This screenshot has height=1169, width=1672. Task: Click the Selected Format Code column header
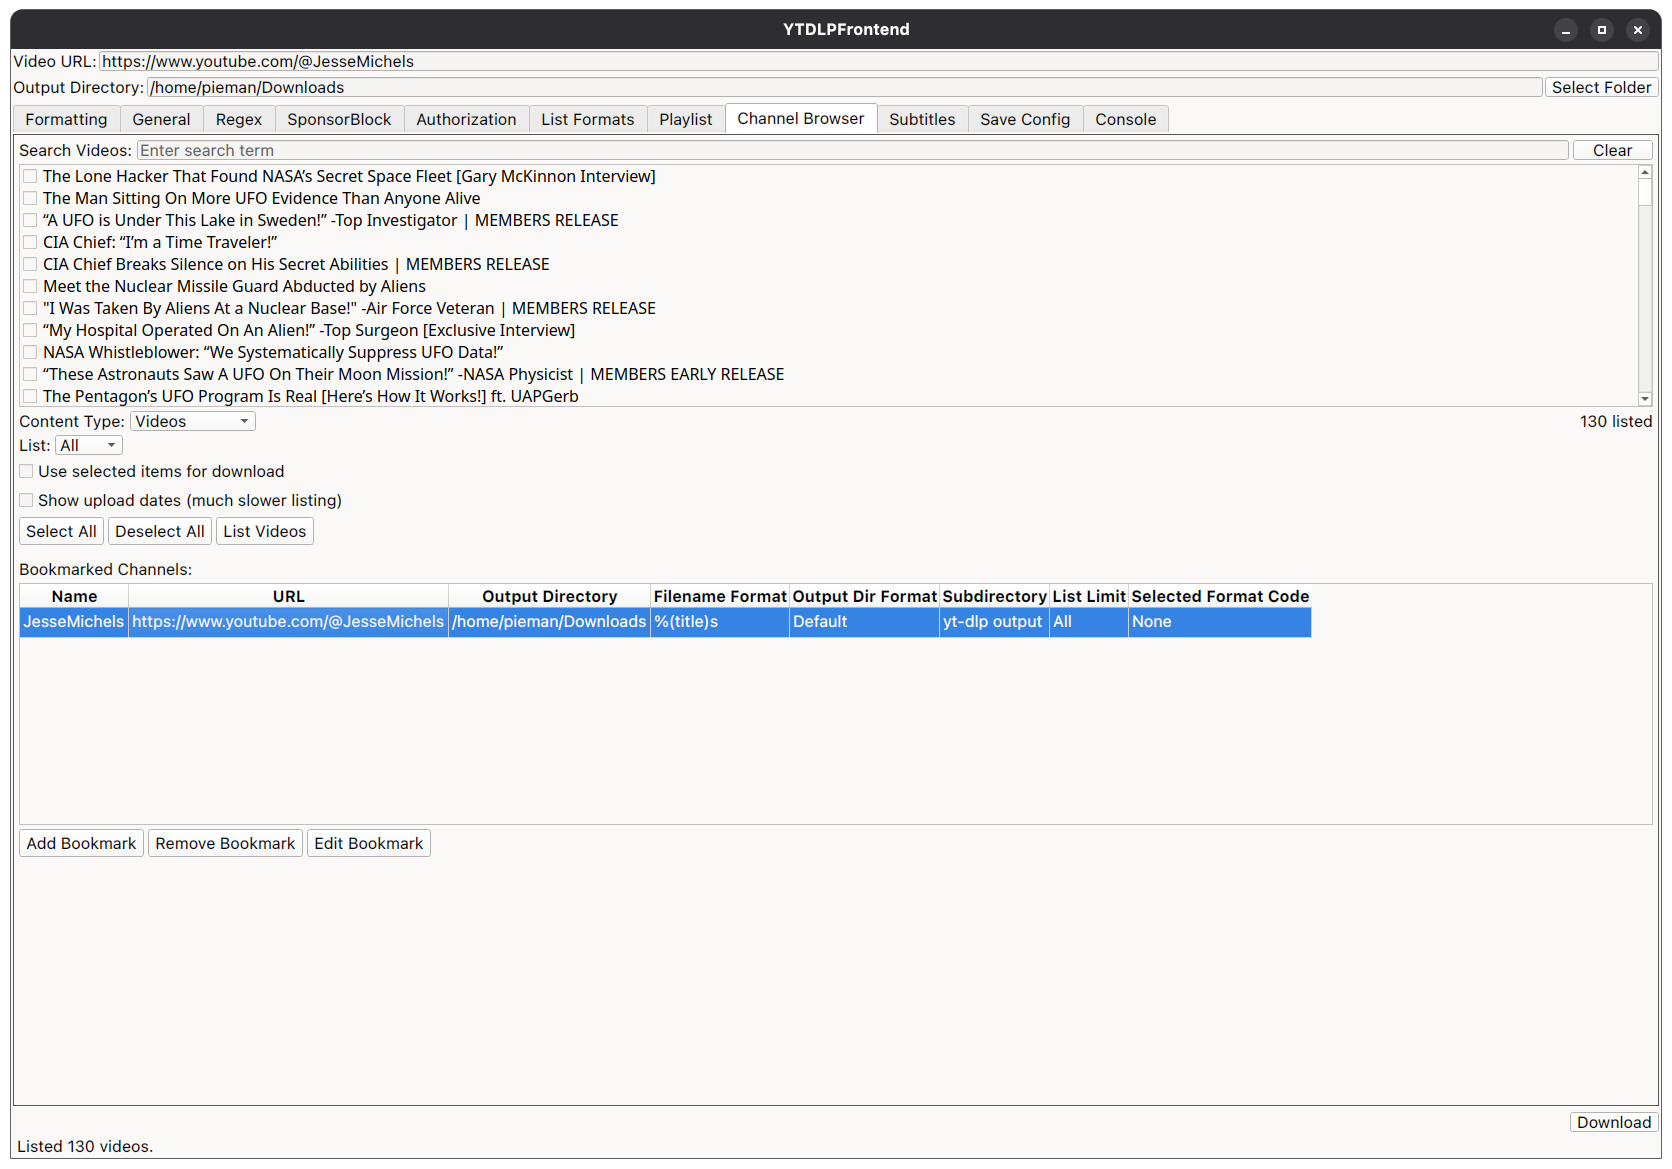pos(1220,596)
